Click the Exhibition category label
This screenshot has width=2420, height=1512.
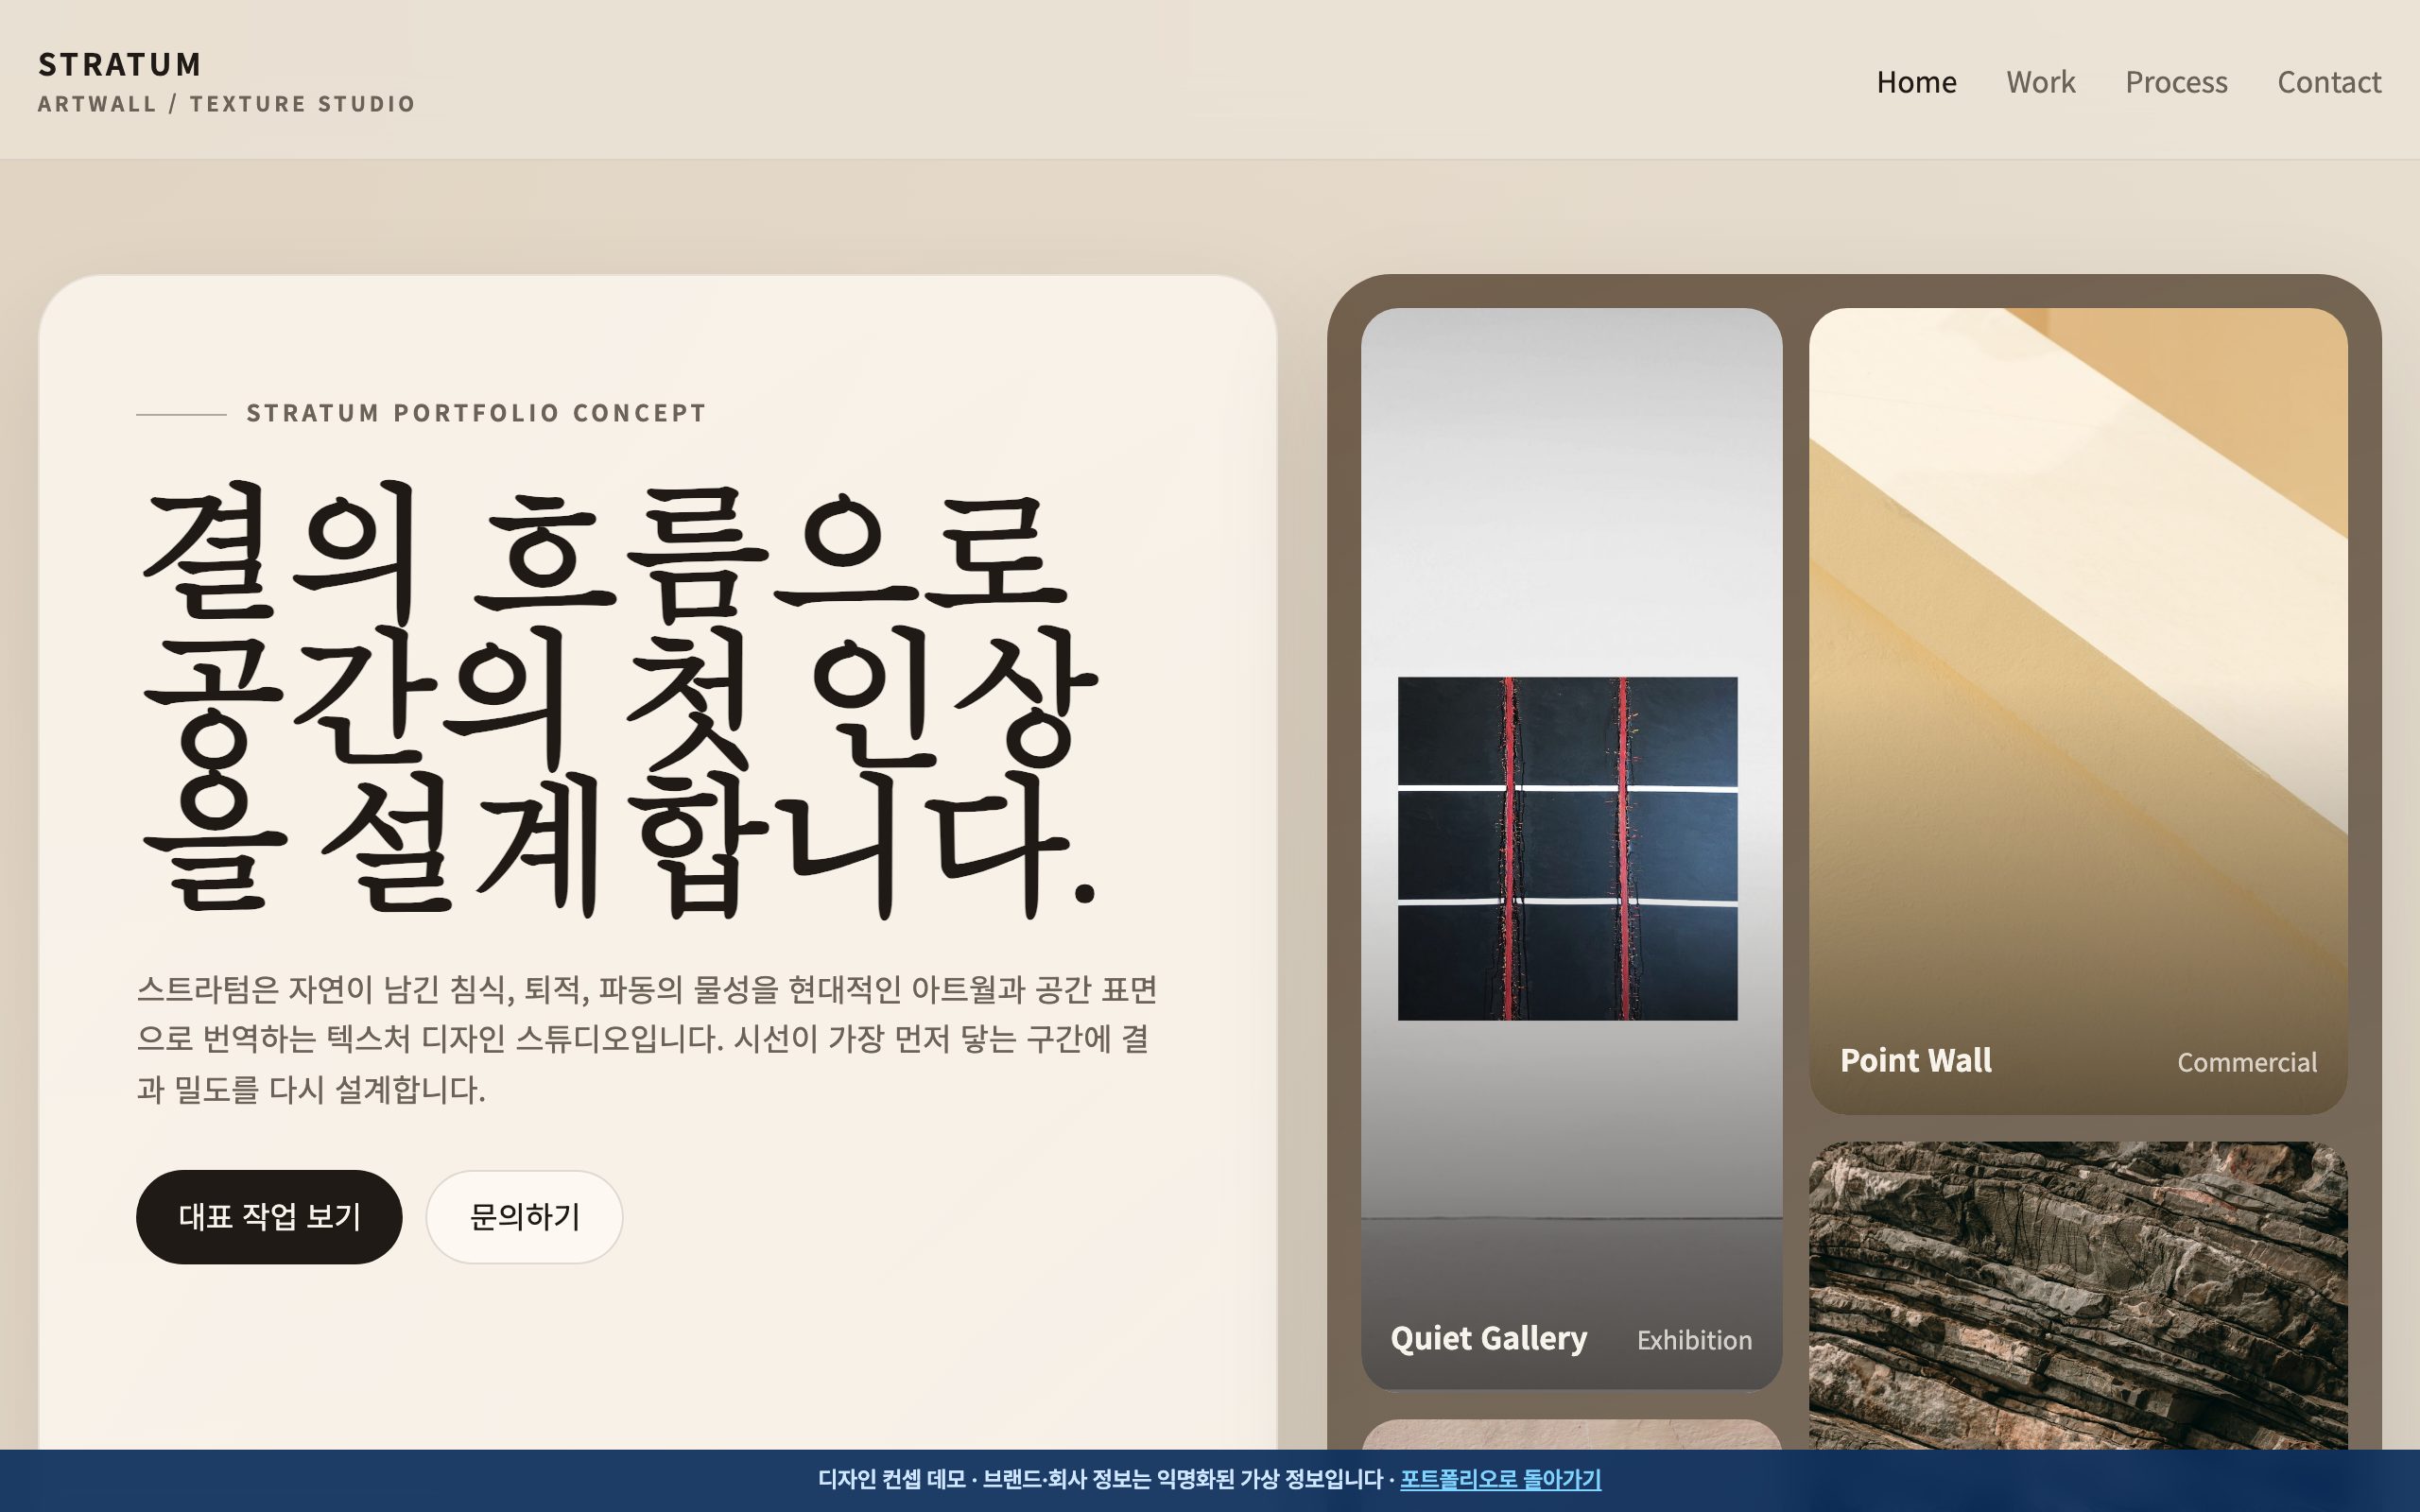tap(1694, 1340)
